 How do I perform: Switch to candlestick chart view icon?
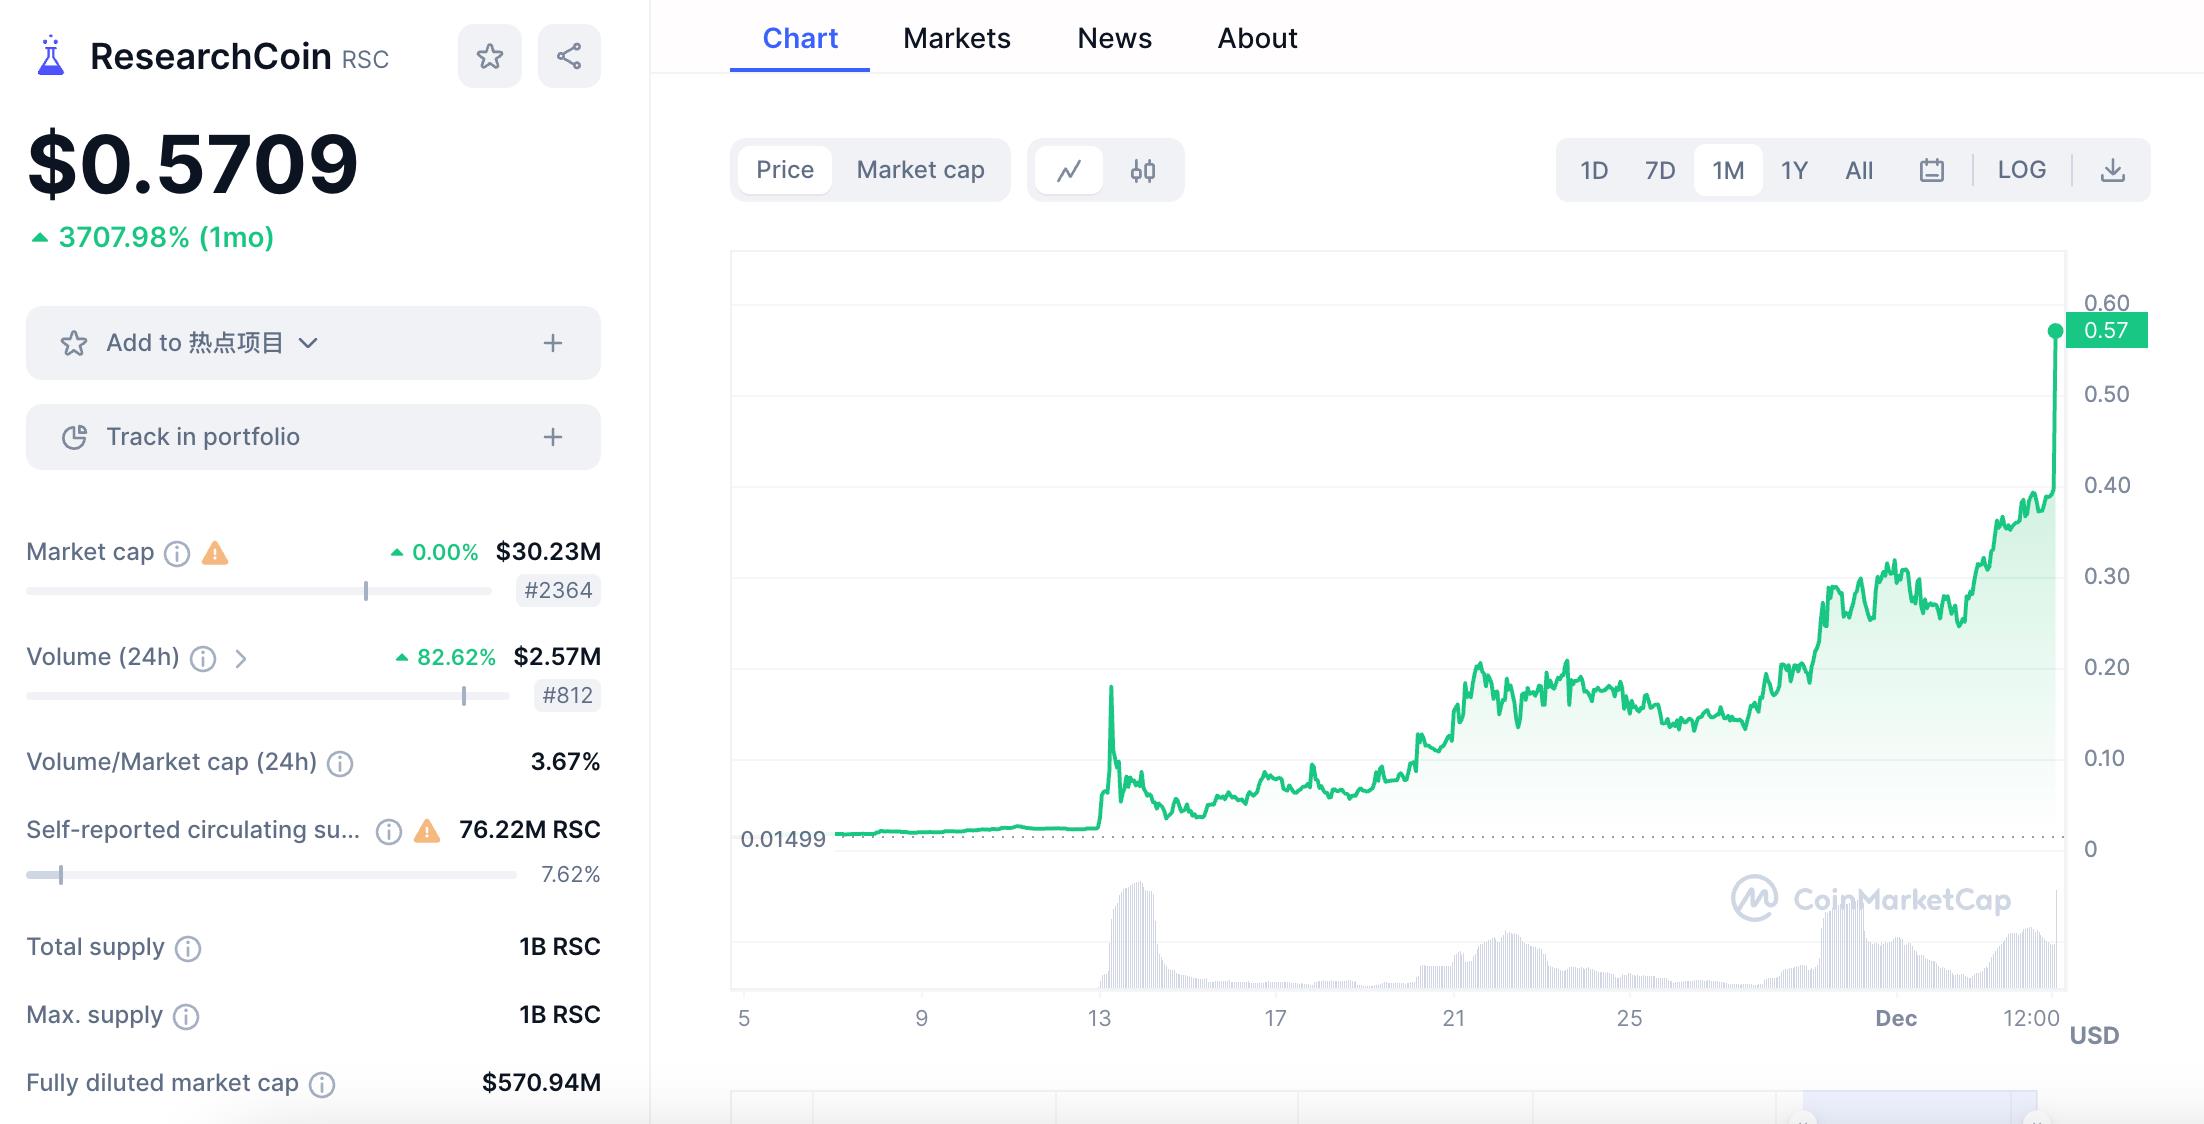click(x=1142, y=171)
